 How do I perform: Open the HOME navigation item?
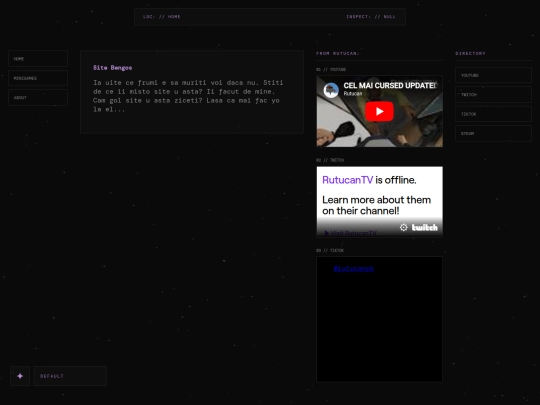click(38, 59)
